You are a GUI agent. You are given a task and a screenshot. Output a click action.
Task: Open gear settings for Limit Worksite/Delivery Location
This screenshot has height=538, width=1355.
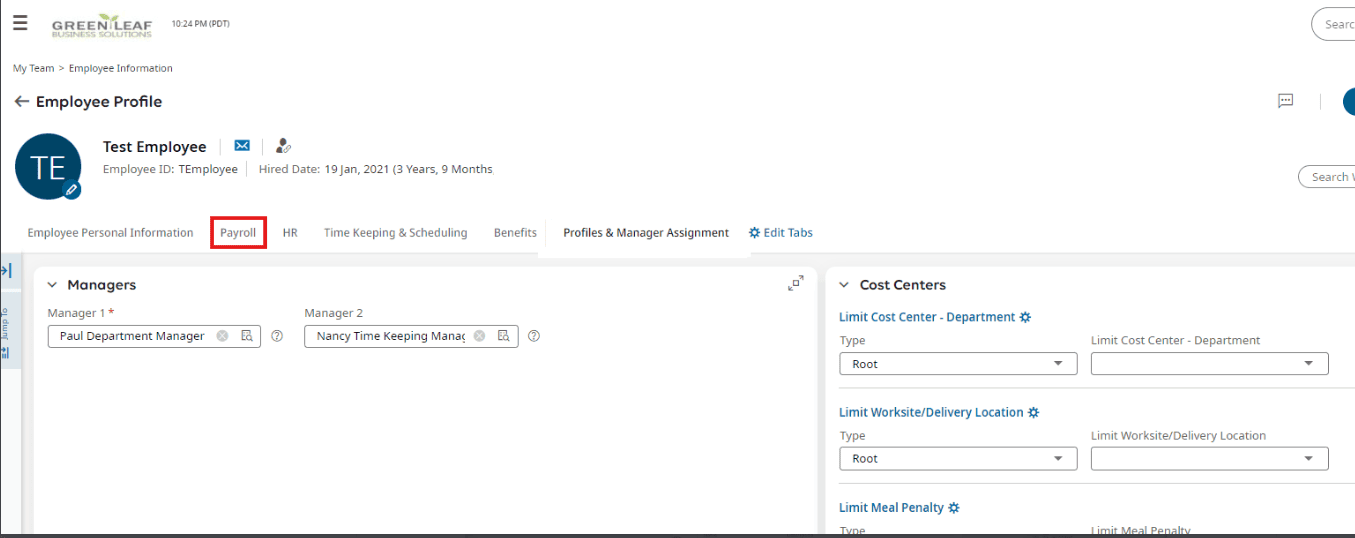click(1034, 412)
